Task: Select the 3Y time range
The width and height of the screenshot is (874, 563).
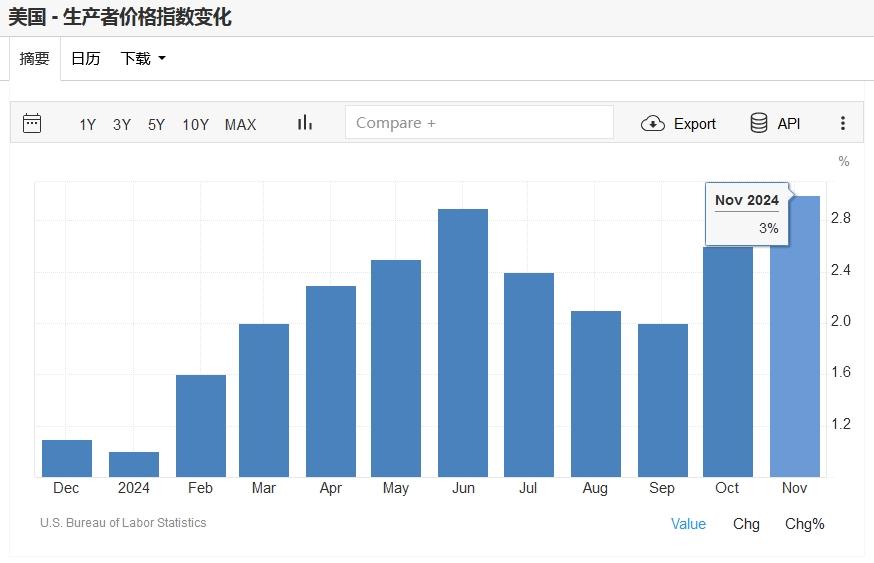Action: 122,124
